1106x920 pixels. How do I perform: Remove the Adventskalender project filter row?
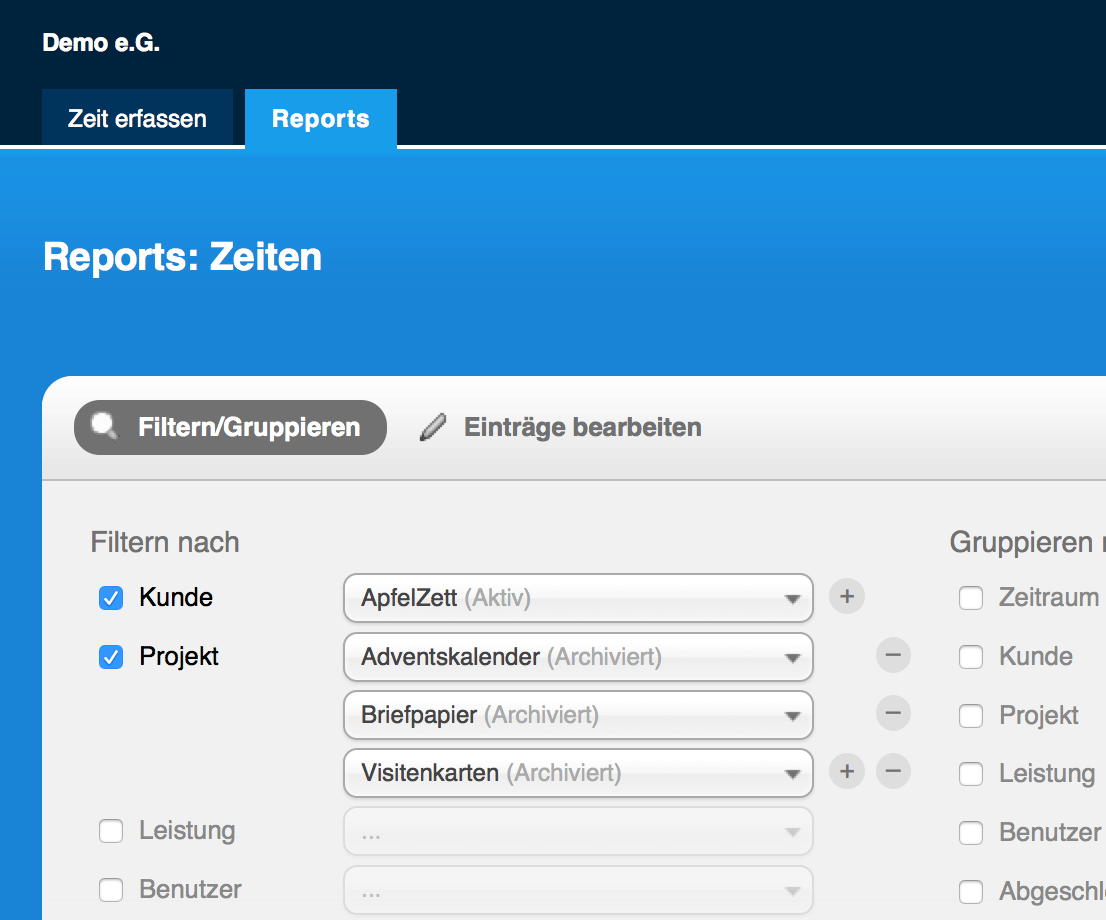(893, 655)
